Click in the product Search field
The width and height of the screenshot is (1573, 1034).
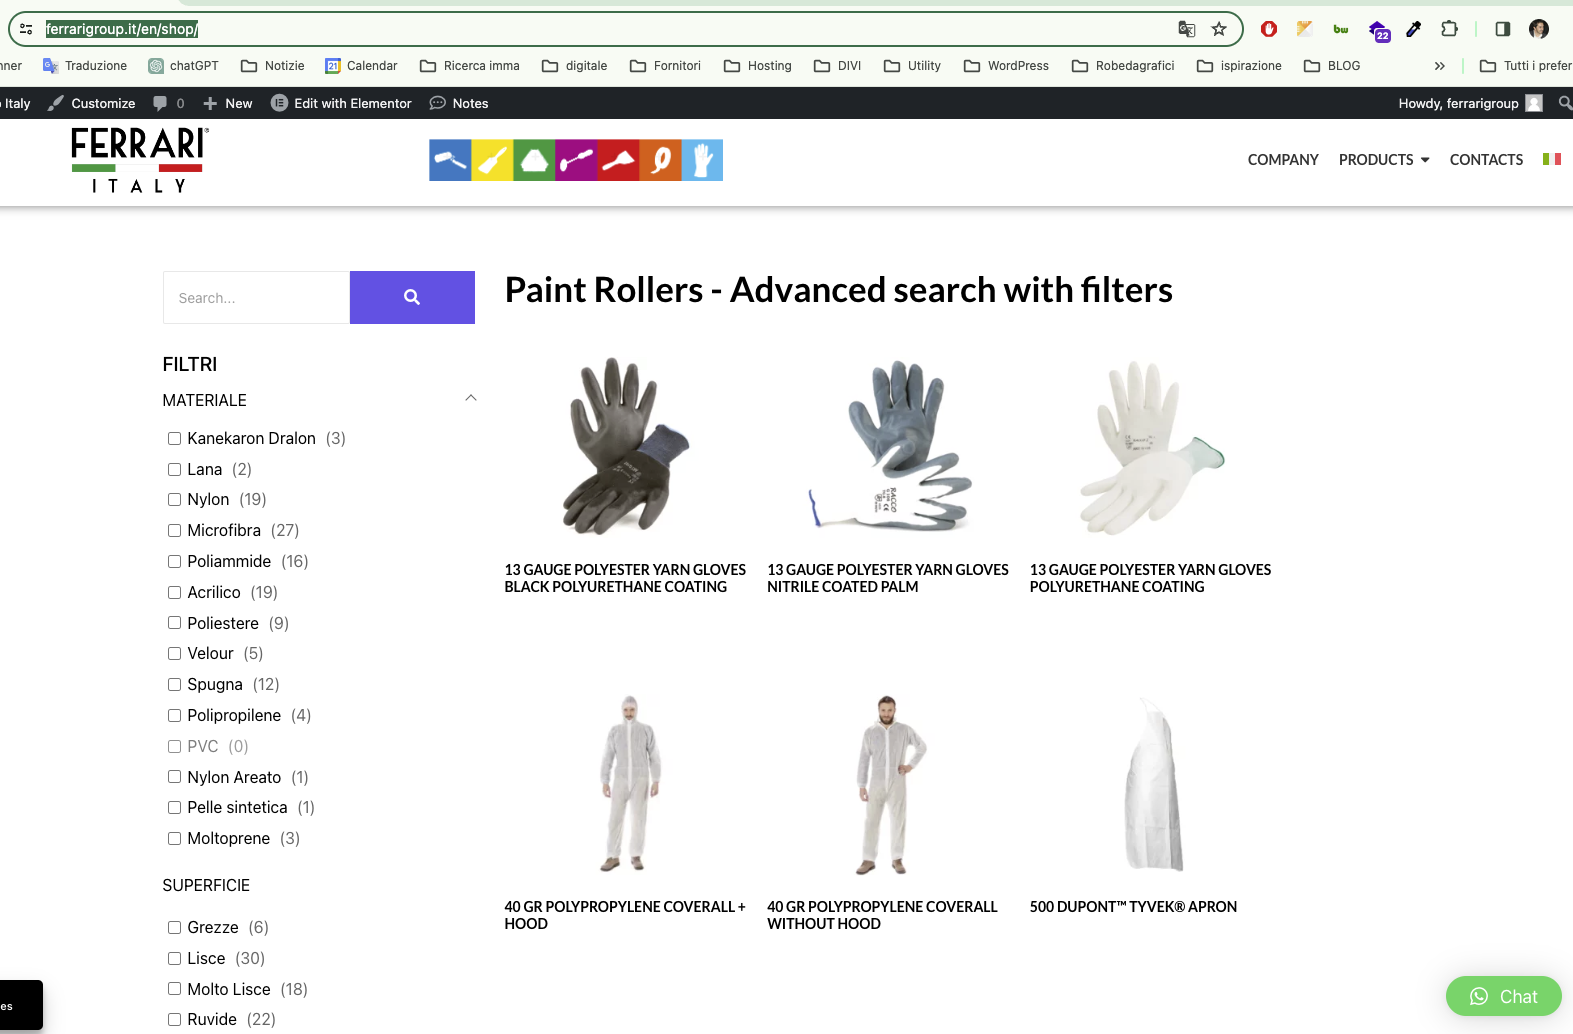coord(257,297)
